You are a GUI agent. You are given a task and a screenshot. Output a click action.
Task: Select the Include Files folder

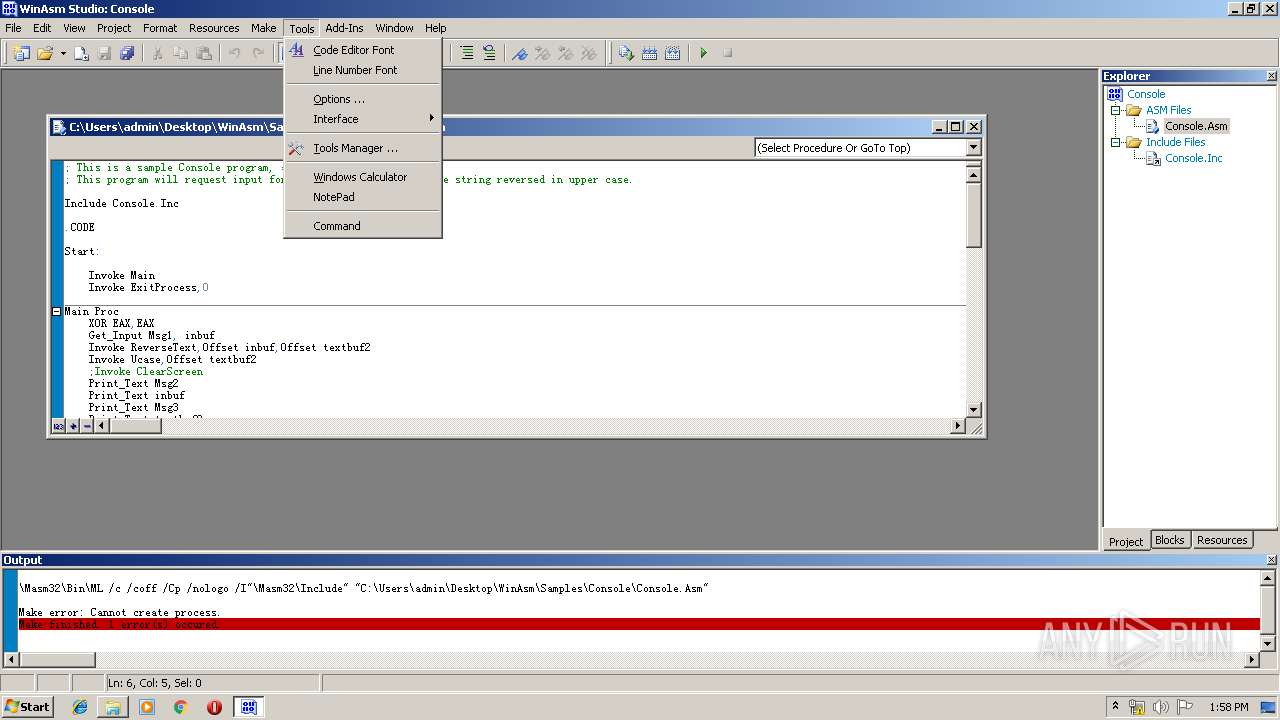click(x=1175, y=142)
